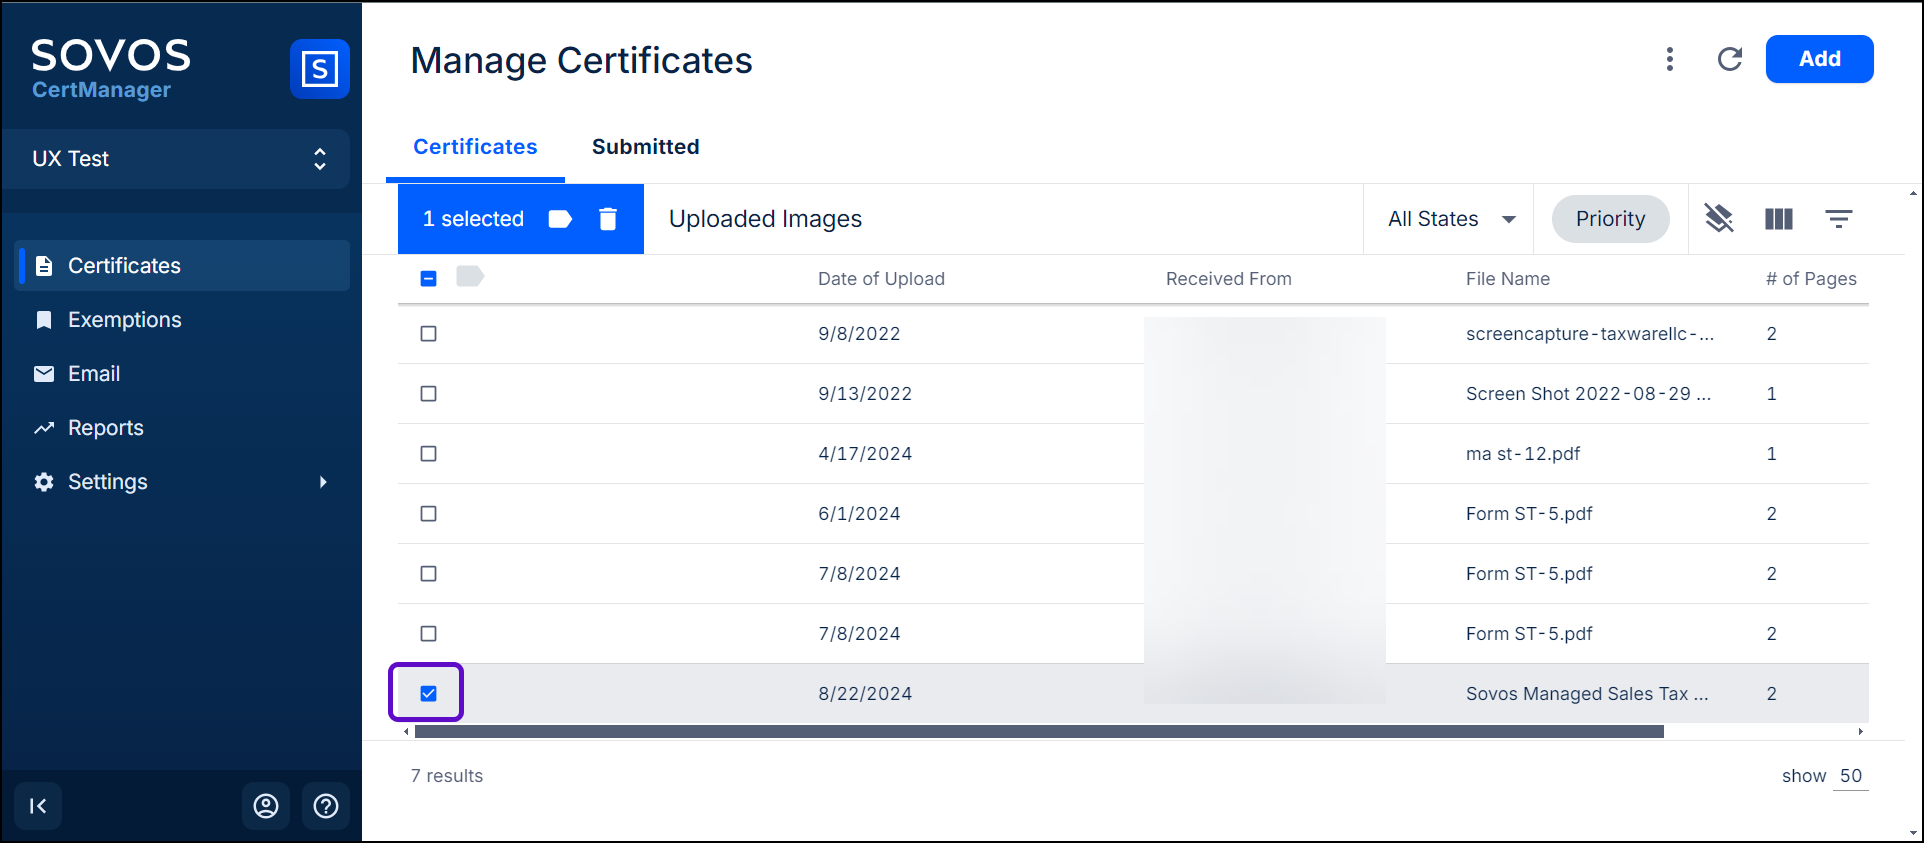Click the refresh icon beside Add
The width and height of the screenshot is (1924, 843).
tap(1729, 59)
